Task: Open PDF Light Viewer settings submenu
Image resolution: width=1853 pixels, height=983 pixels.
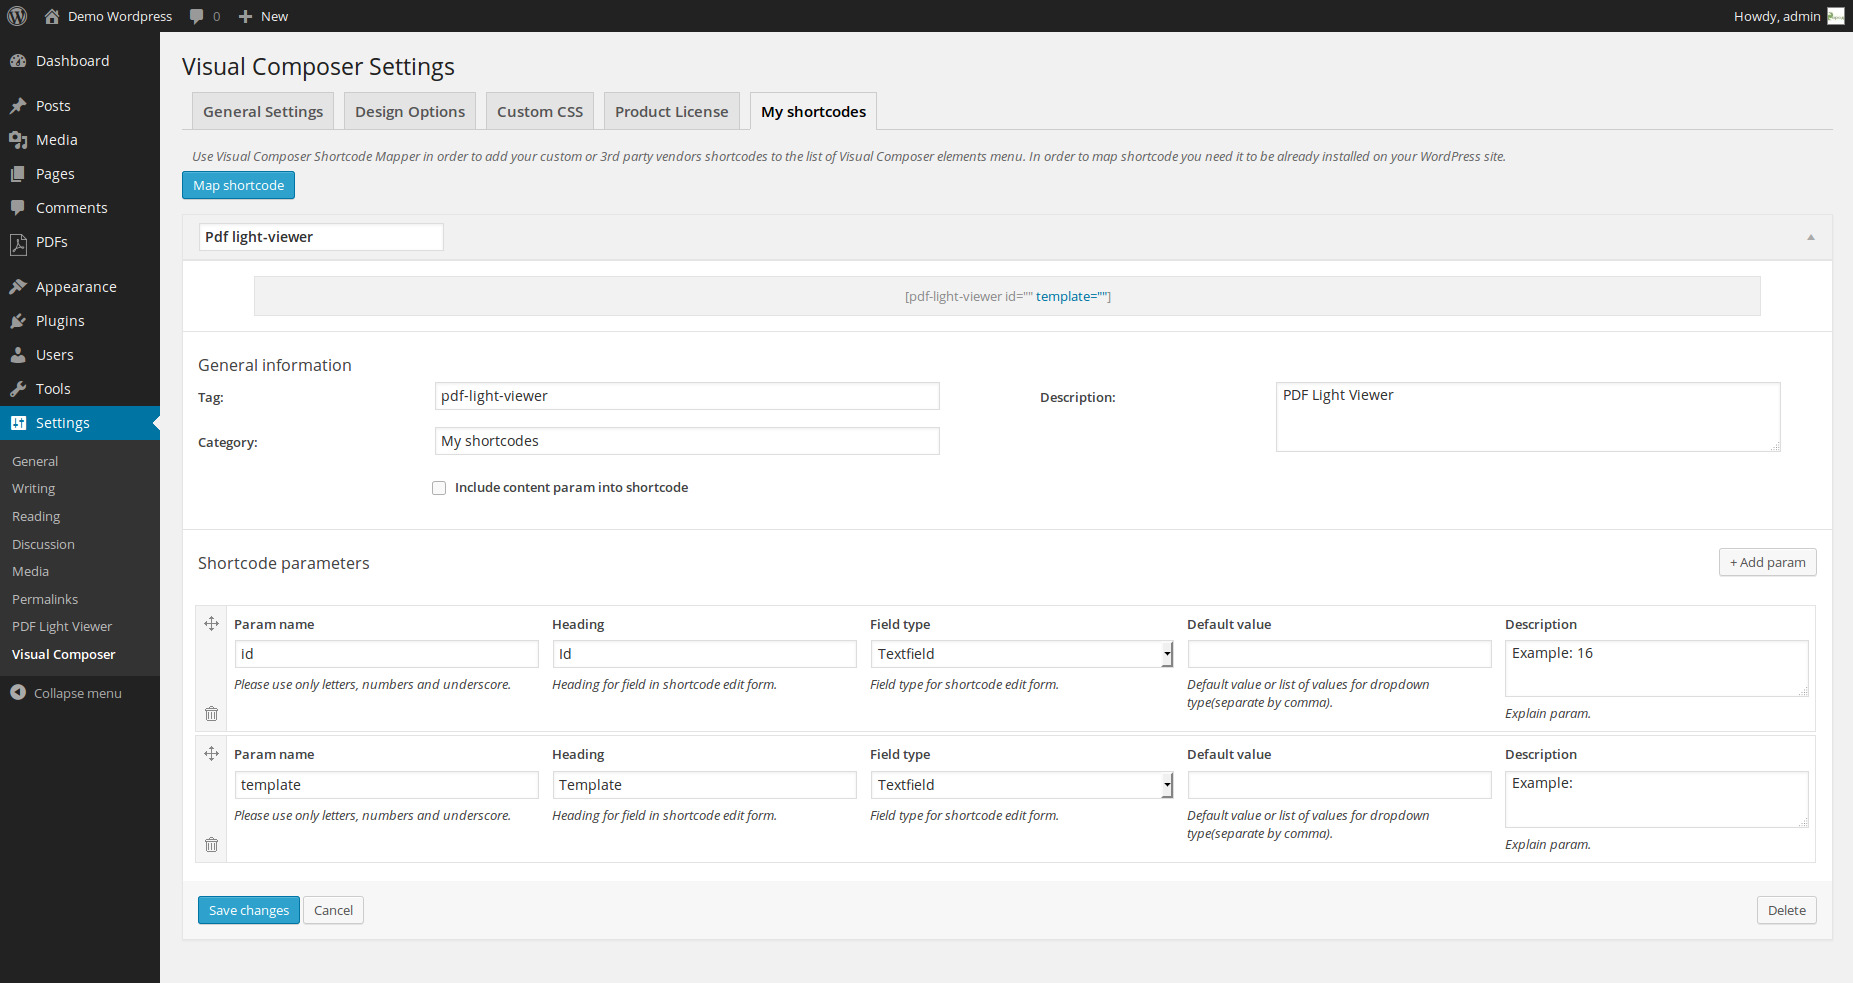Action: [62, 627]
